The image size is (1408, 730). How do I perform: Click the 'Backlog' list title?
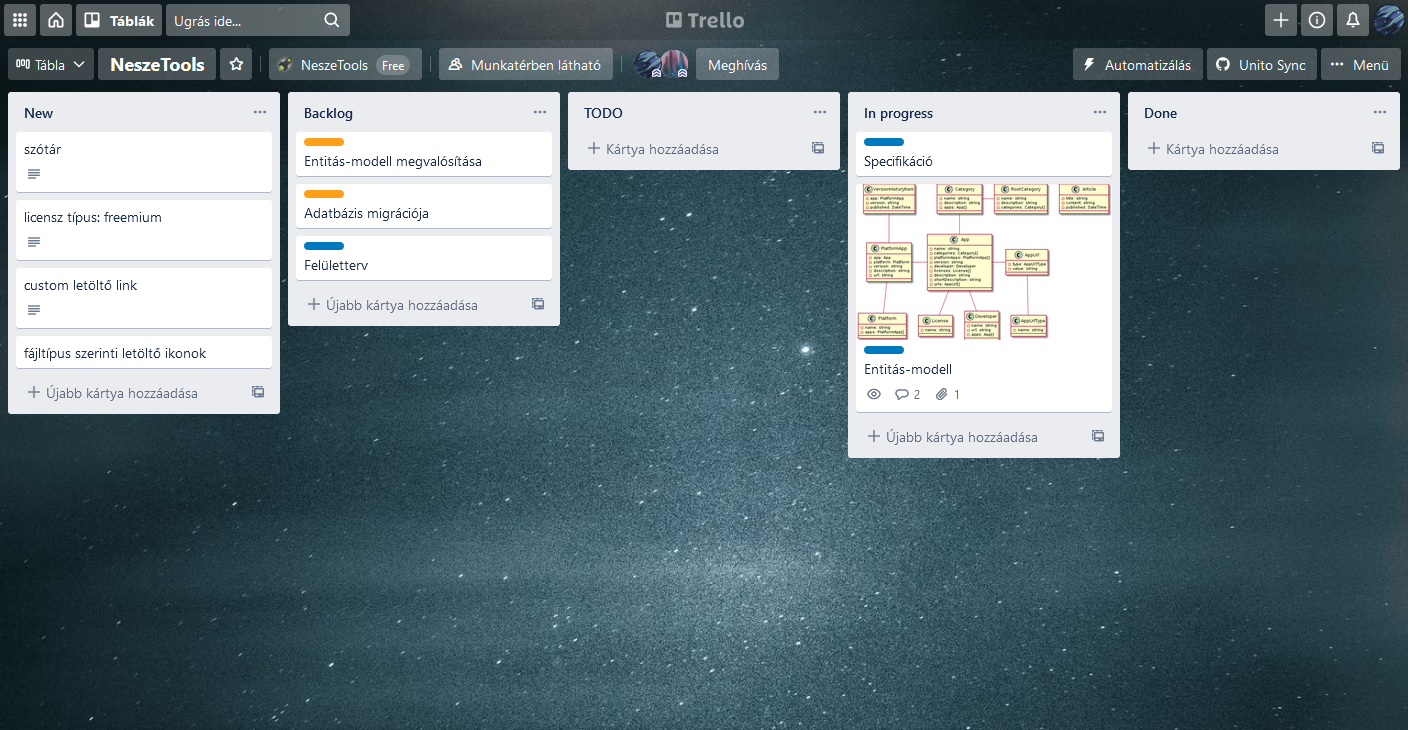(328, 114)
